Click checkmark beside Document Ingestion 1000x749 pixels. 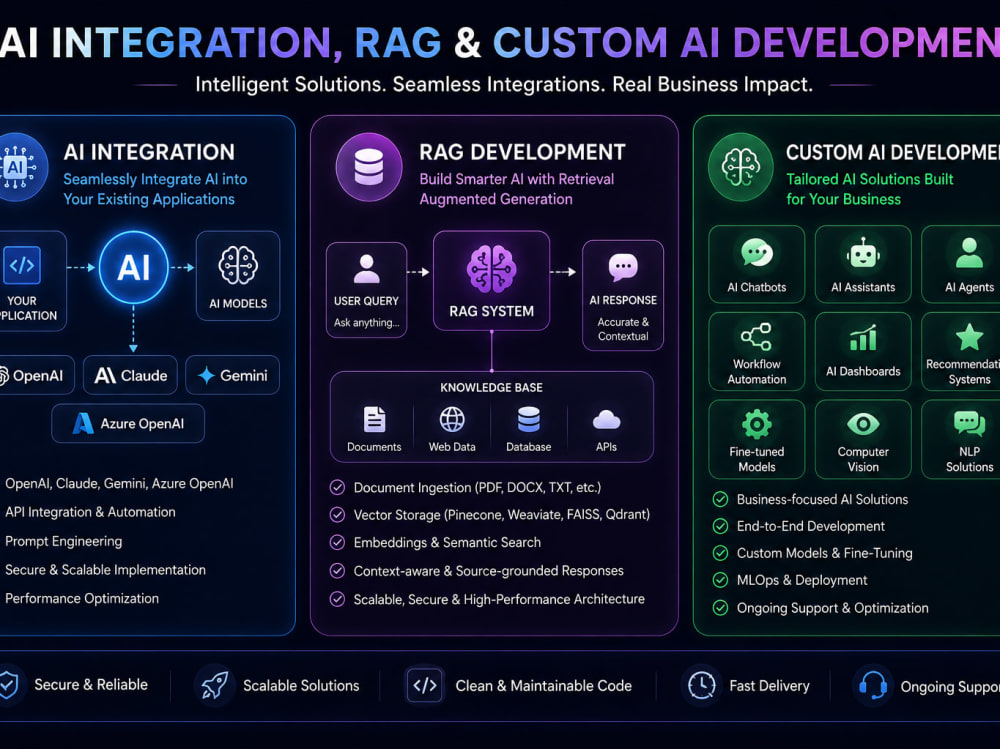click(337, 487)
